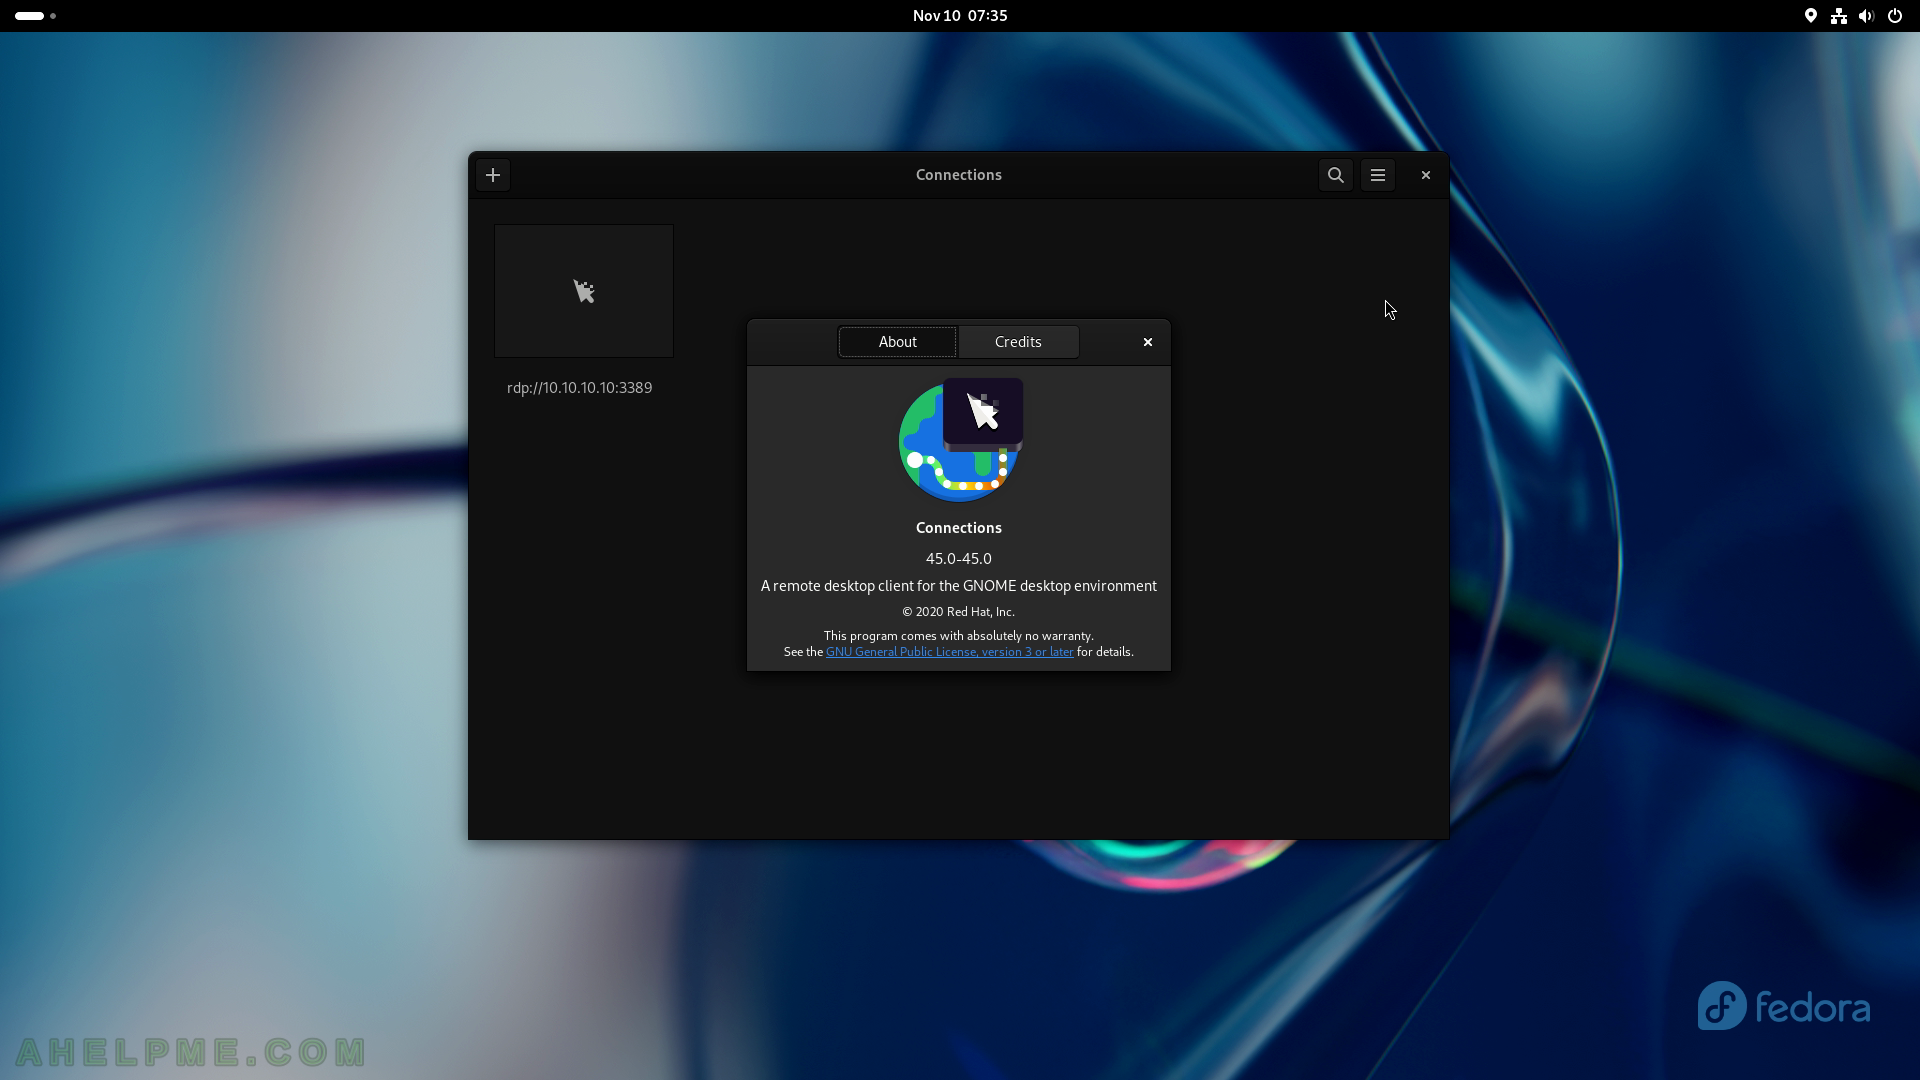Viewport: 1920px width, 1080px height.
Task: Click the volume speaker icon
Action: (1866, 16)
